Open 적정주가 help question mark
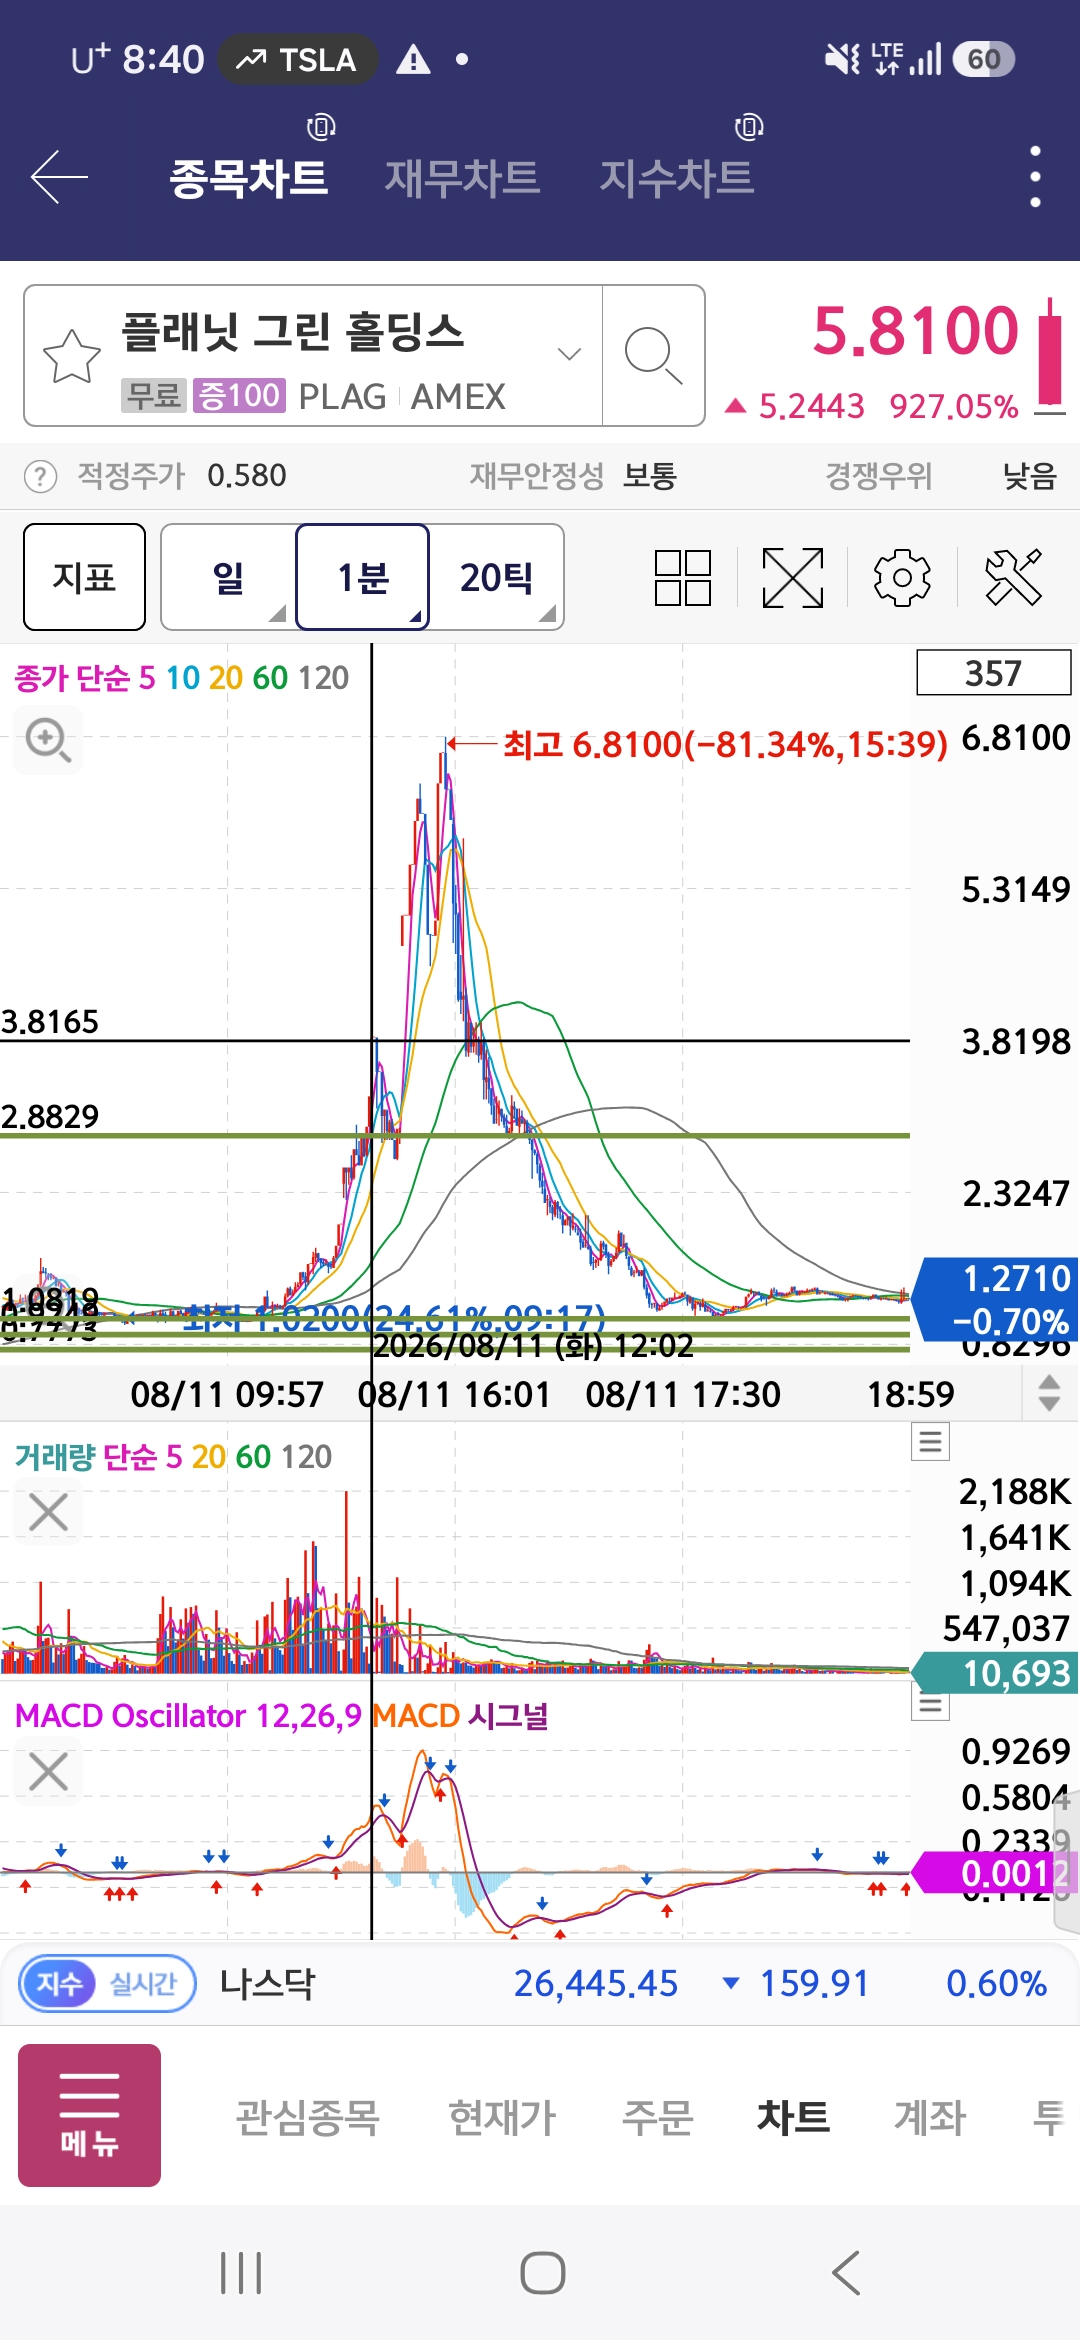The width and height of the screenshot is (1080, 2340). point(40,476)
